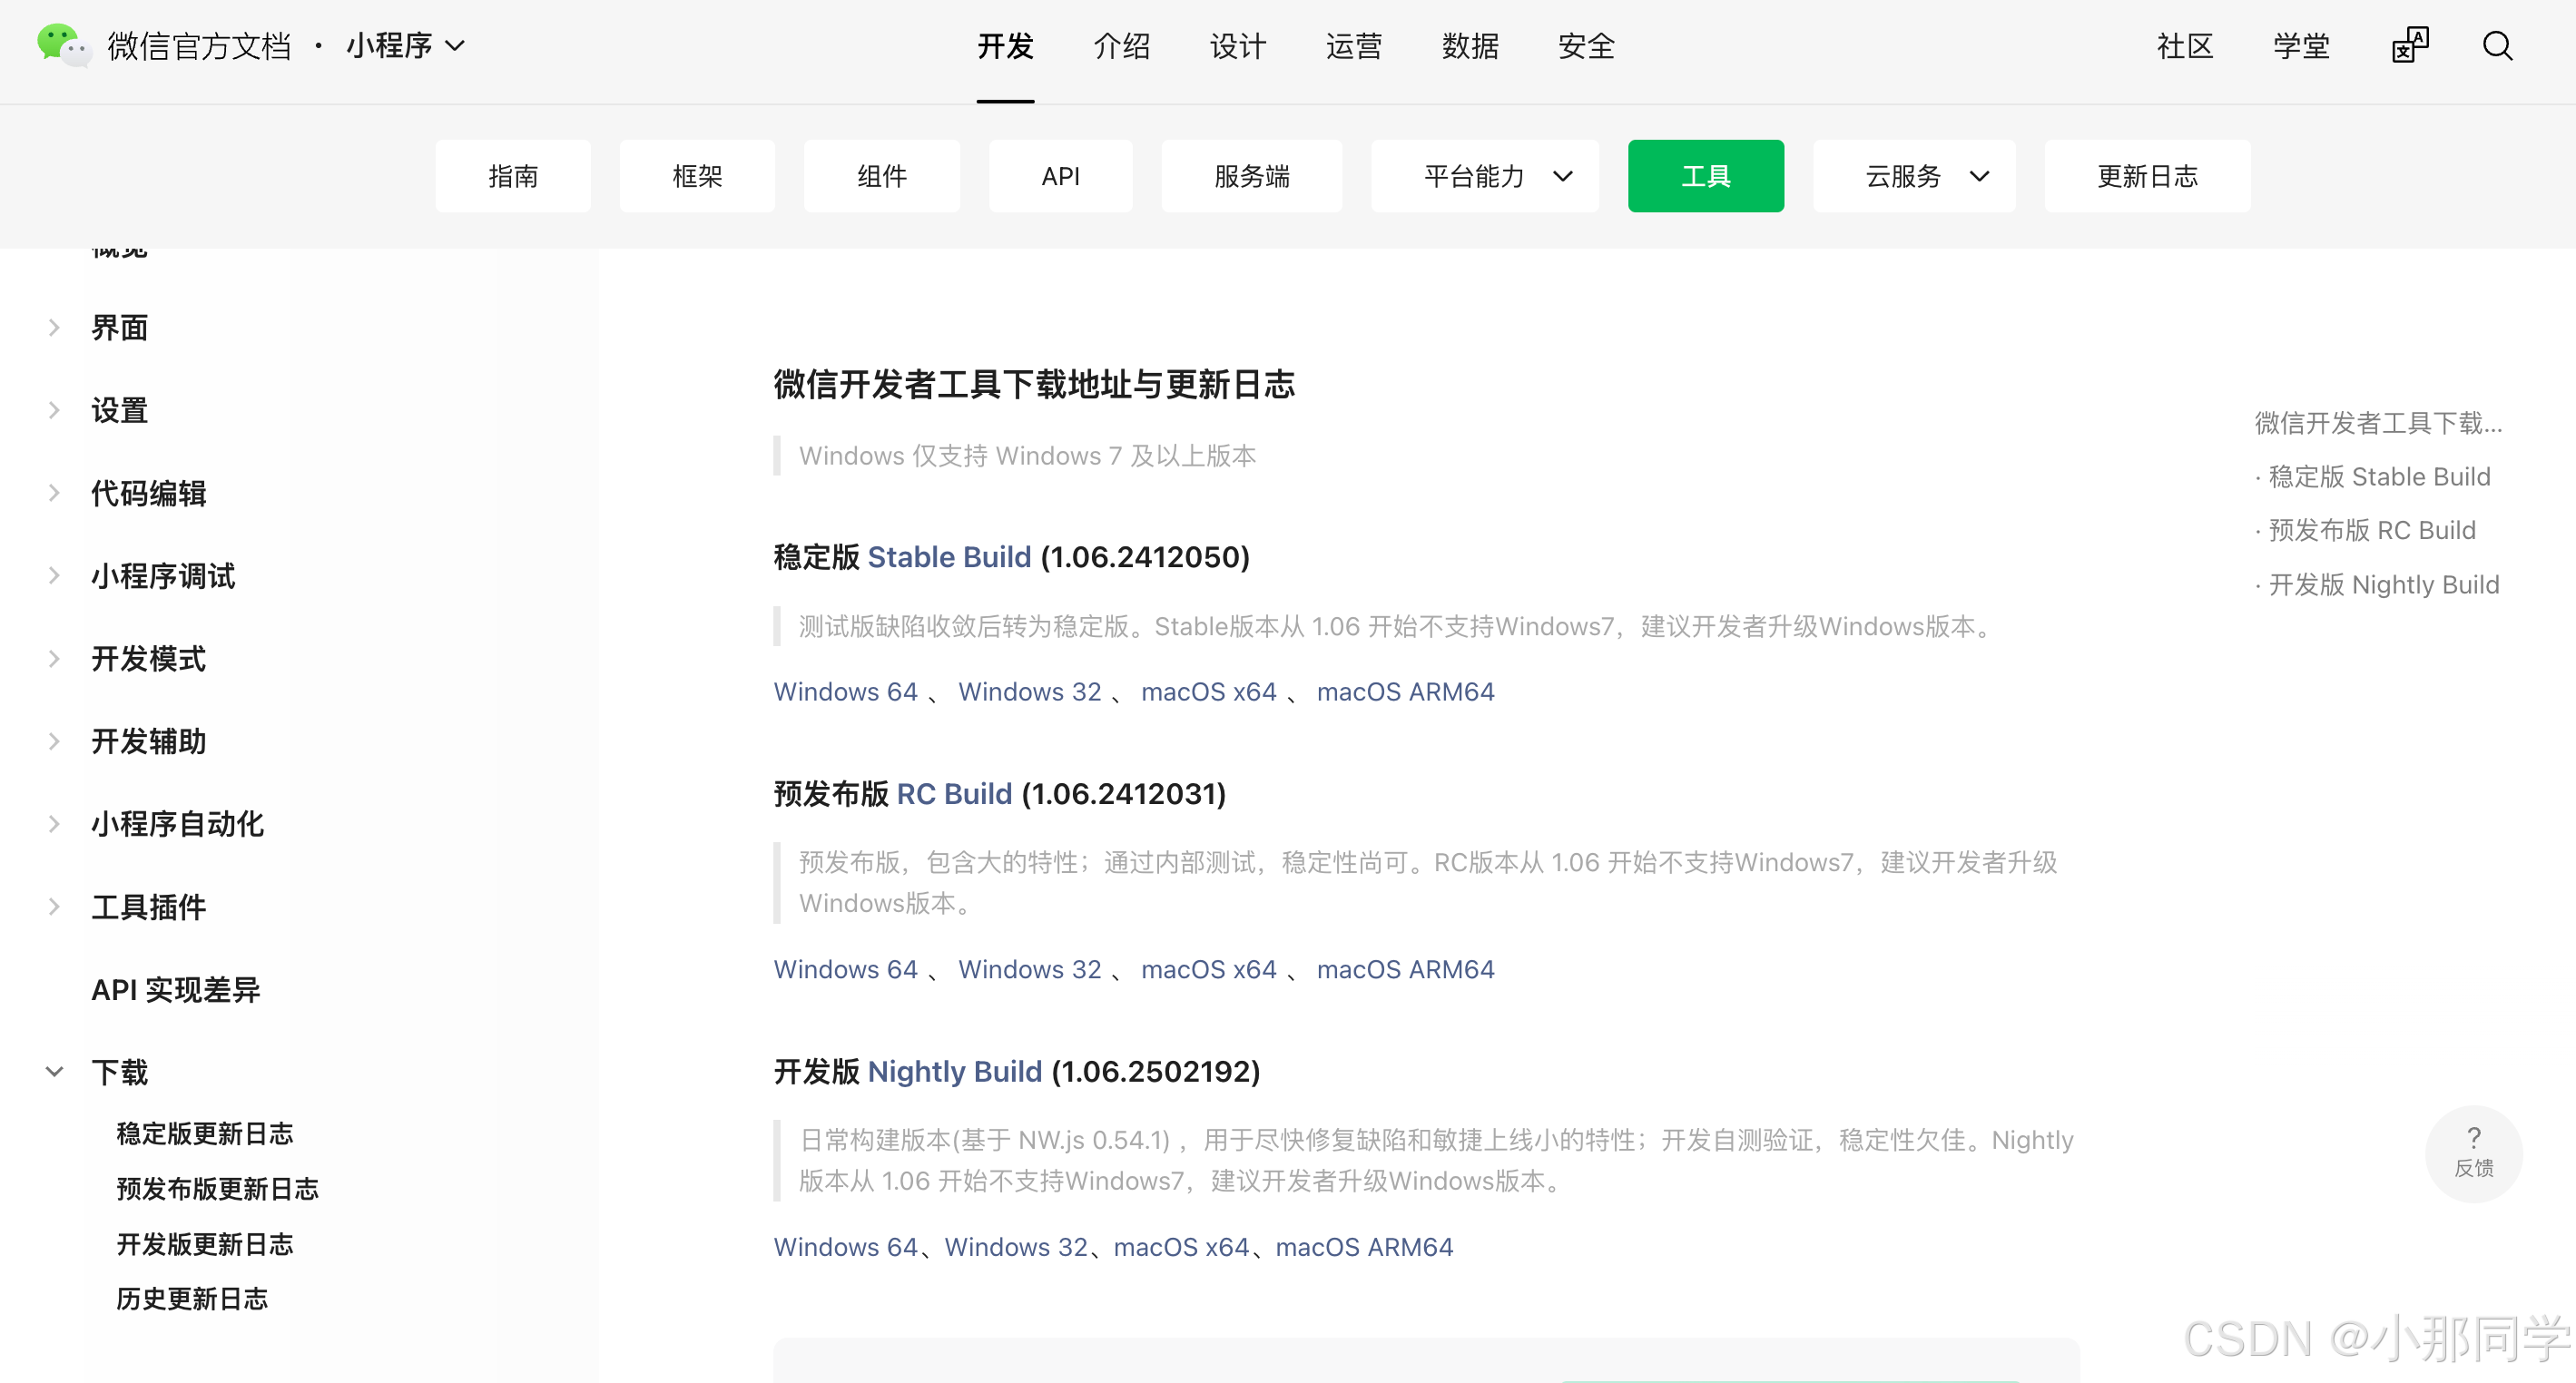Download RC Build Windows 32
Screen dimensions: 2576x1383
click(x=1029, y=969)
